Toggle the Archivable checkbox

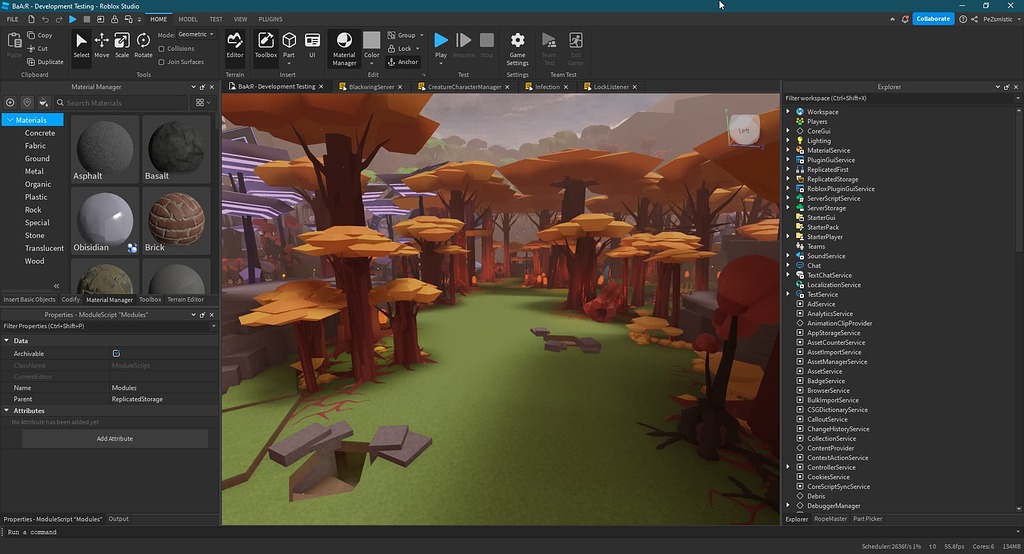[x=116, y=353]
